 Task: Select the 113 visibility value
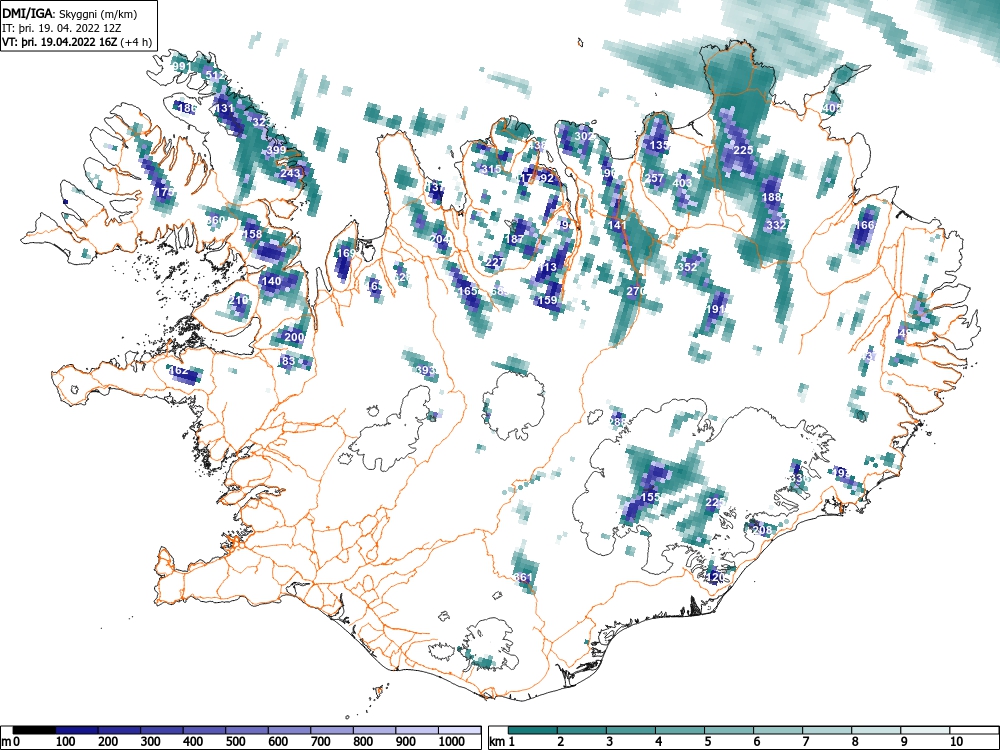(548, 267)
